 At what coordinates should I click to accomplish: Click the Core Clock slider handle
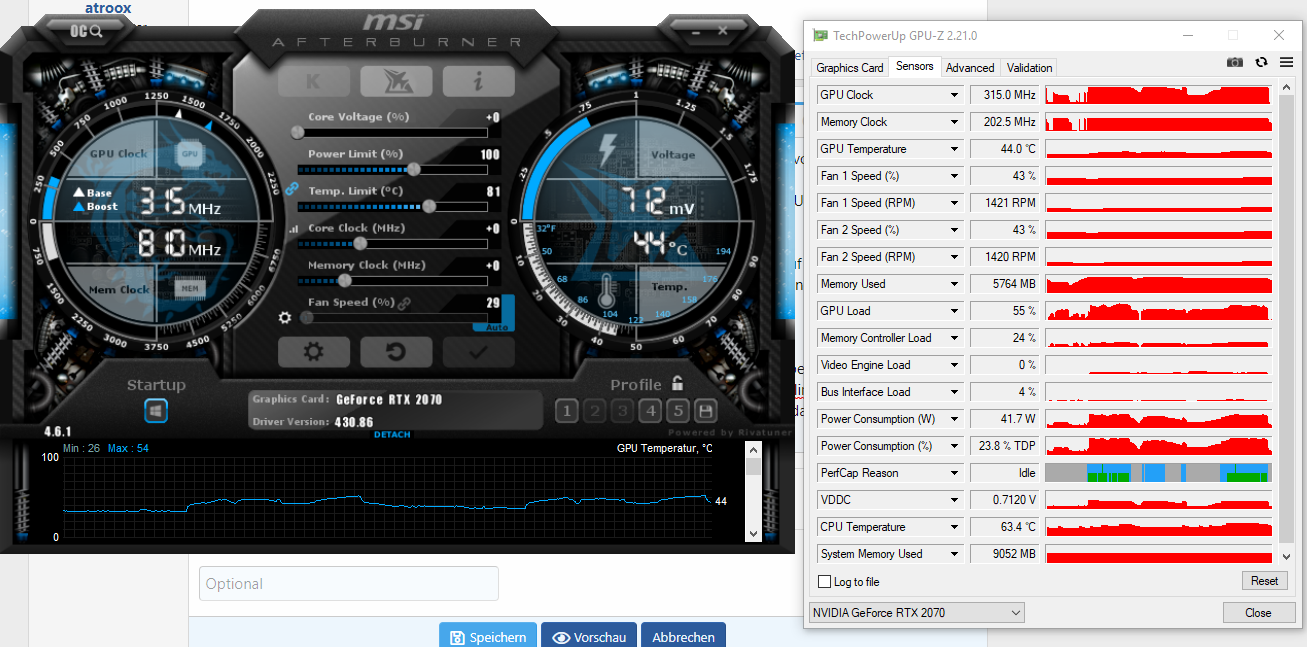coord(360,243)
